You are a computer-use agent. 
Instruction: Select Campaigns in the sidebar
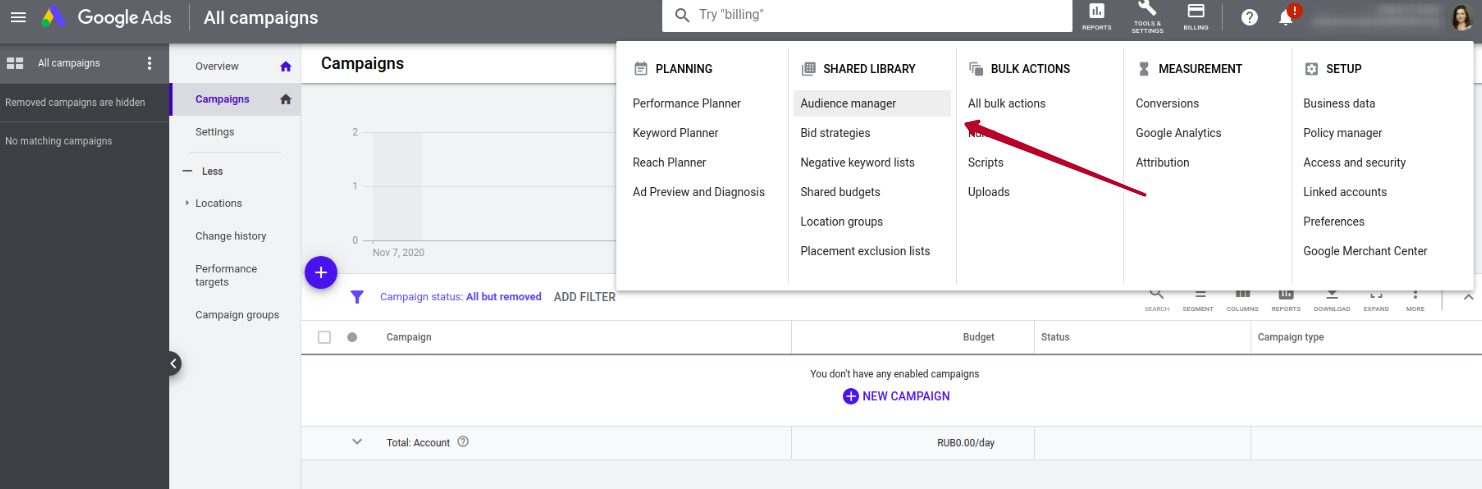[x=222, y=99]
